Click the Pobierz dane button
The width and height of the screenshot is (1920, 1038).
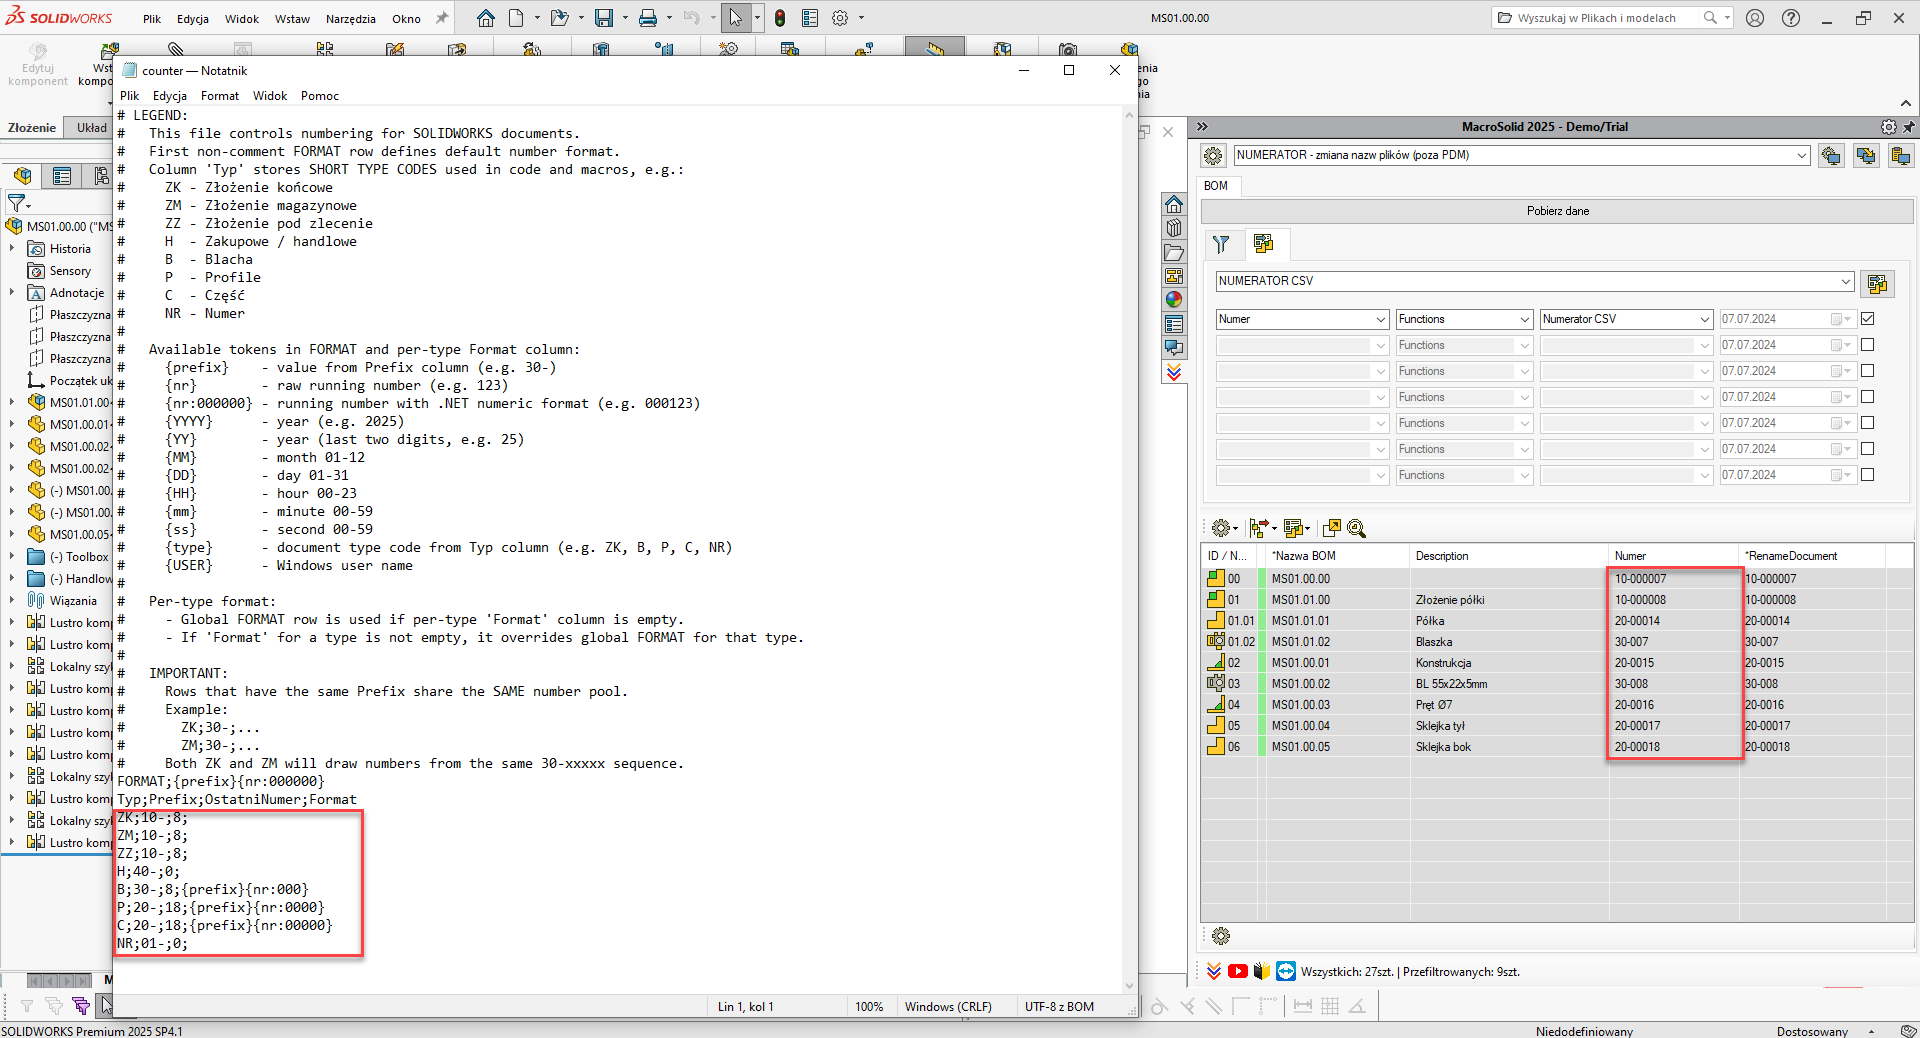click(x=1557, y=211)
